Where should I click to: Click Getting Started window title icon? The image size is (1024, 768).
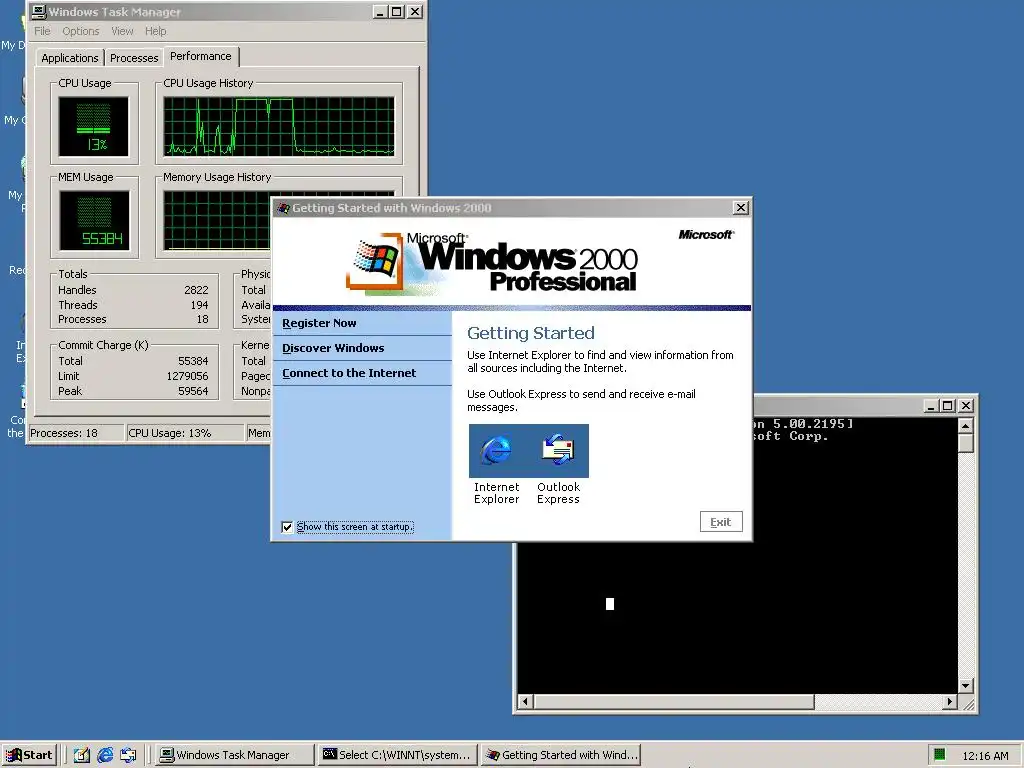[283, 208]
